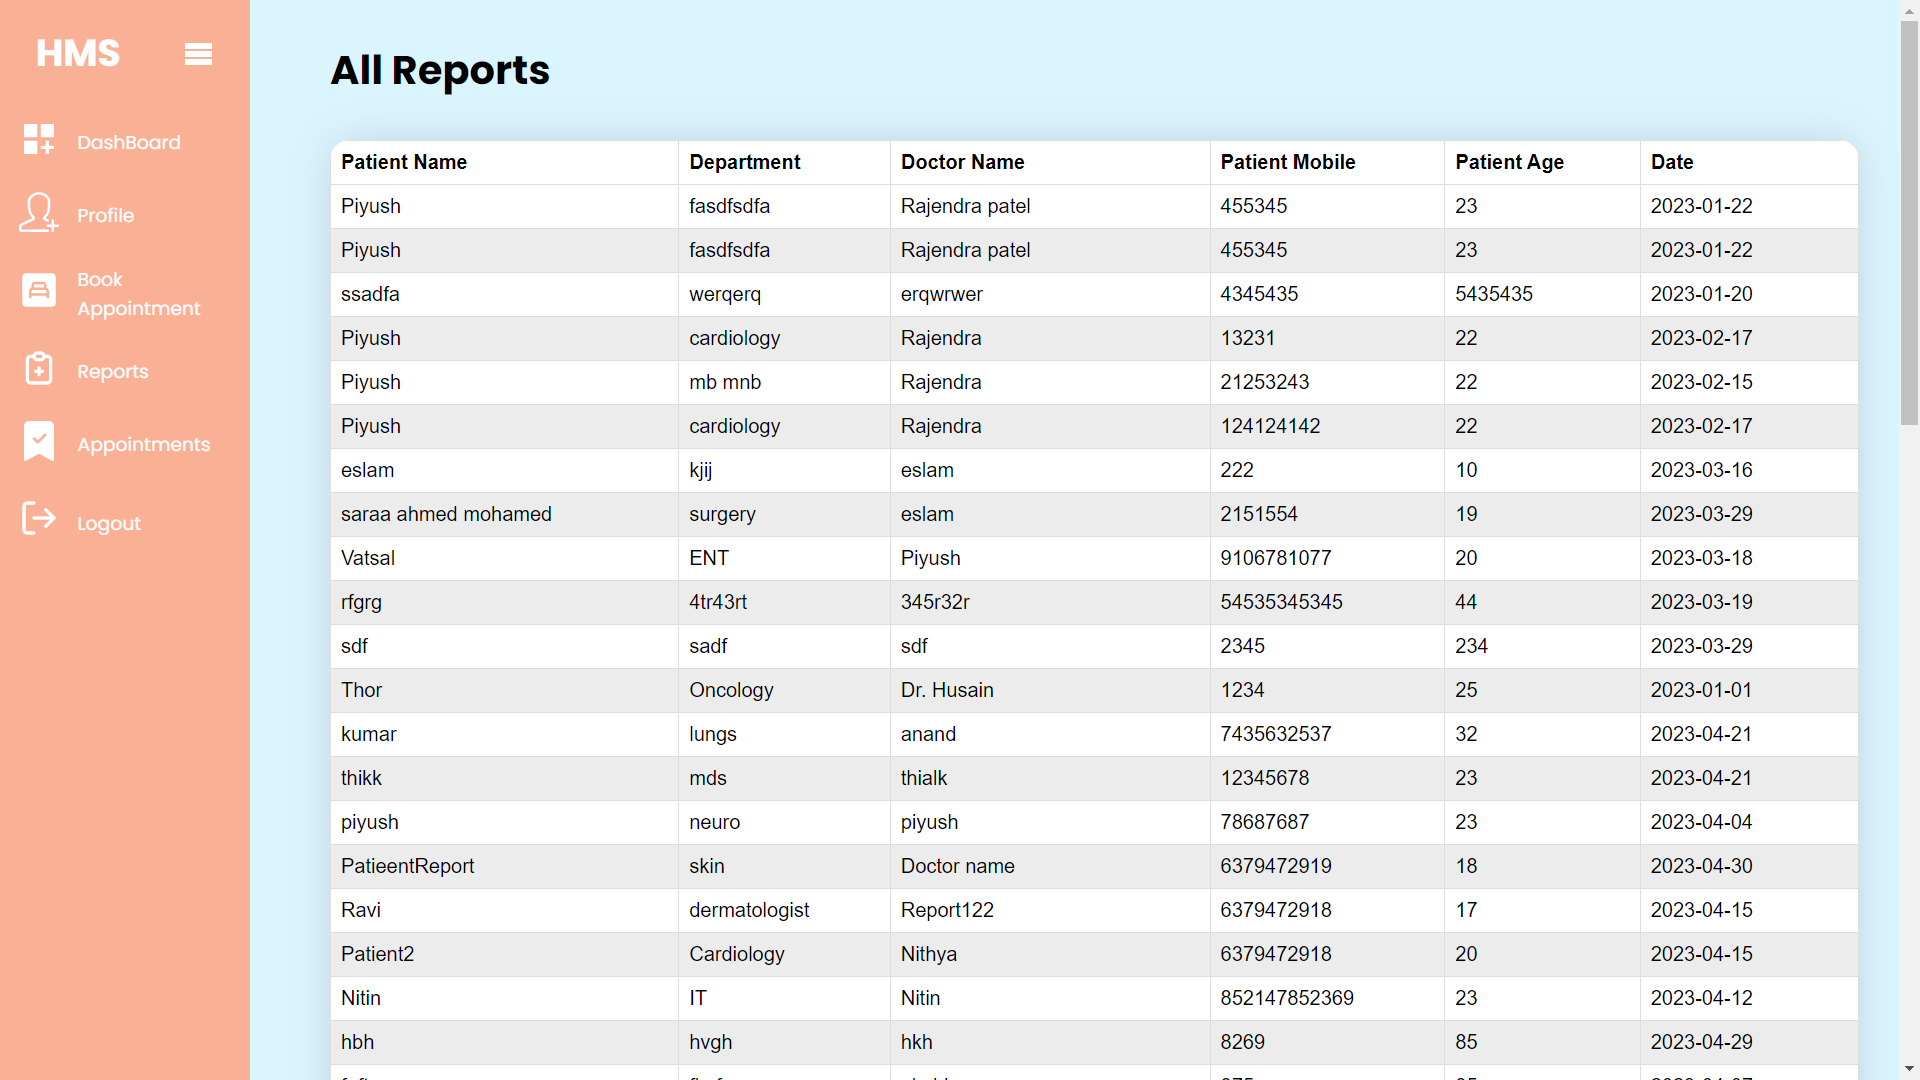The image size is (1920, 1080).
Task: Click the Appointments bookmark icon
Action: point(39,441)
